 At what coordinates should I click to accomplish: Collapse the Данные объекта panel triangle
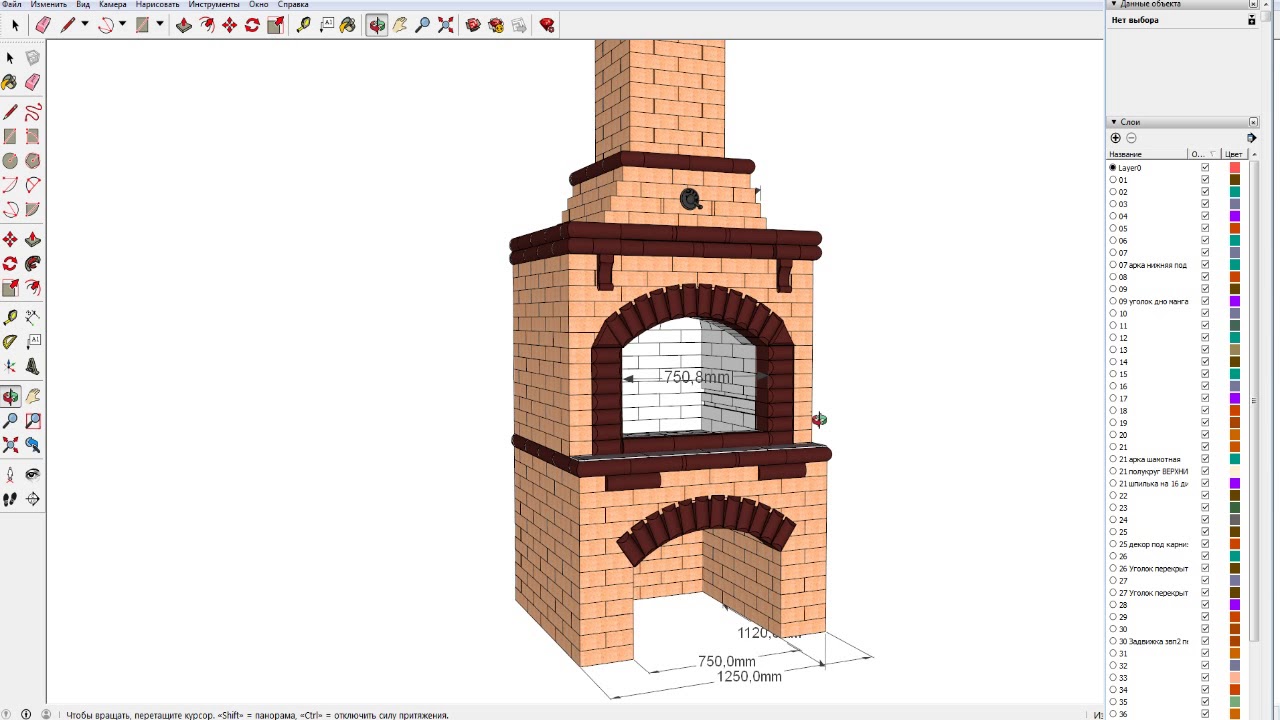pyautogui.click(x=1114, y=4)
